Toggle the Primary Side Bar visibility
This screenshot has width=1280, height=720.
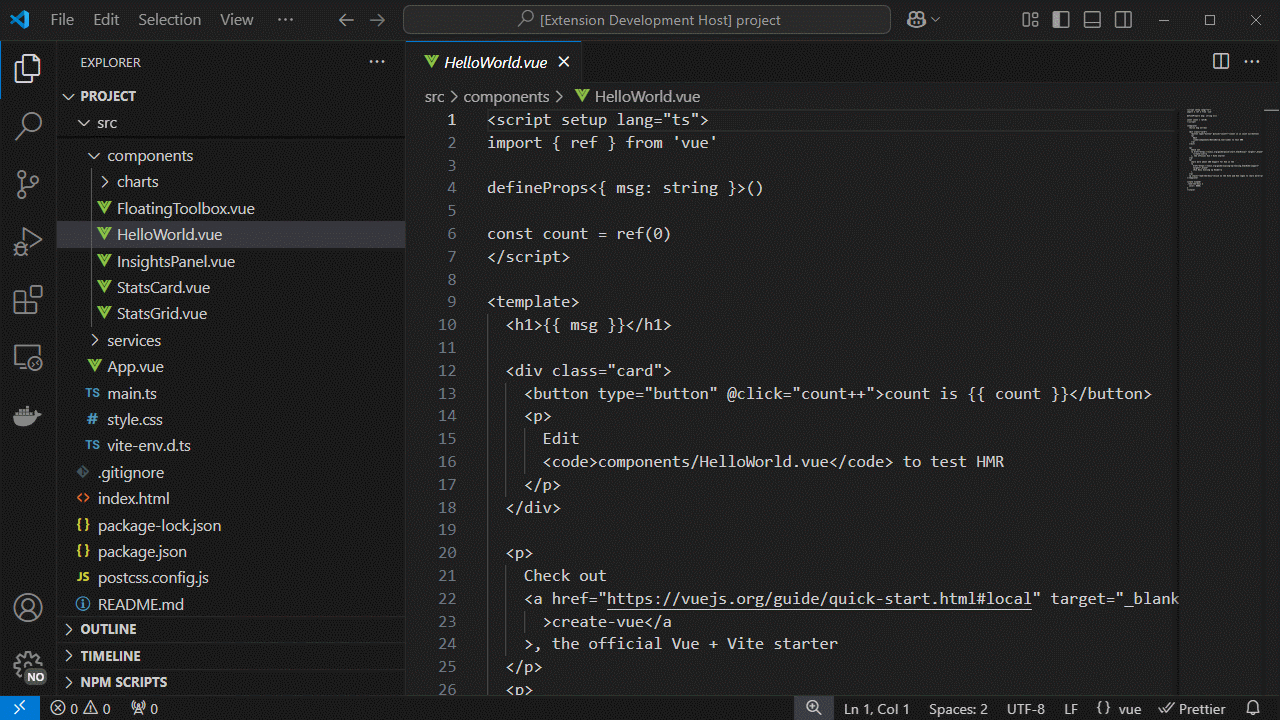1060,19
